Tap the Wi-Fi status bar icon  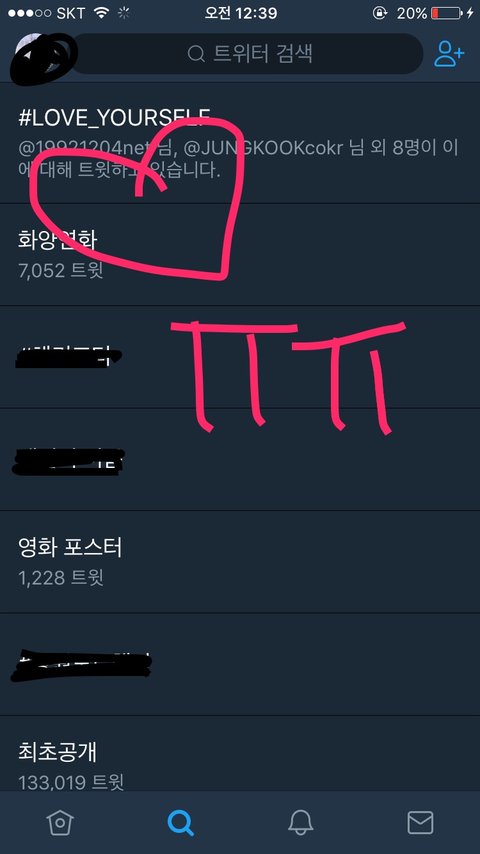pos(101,13)
